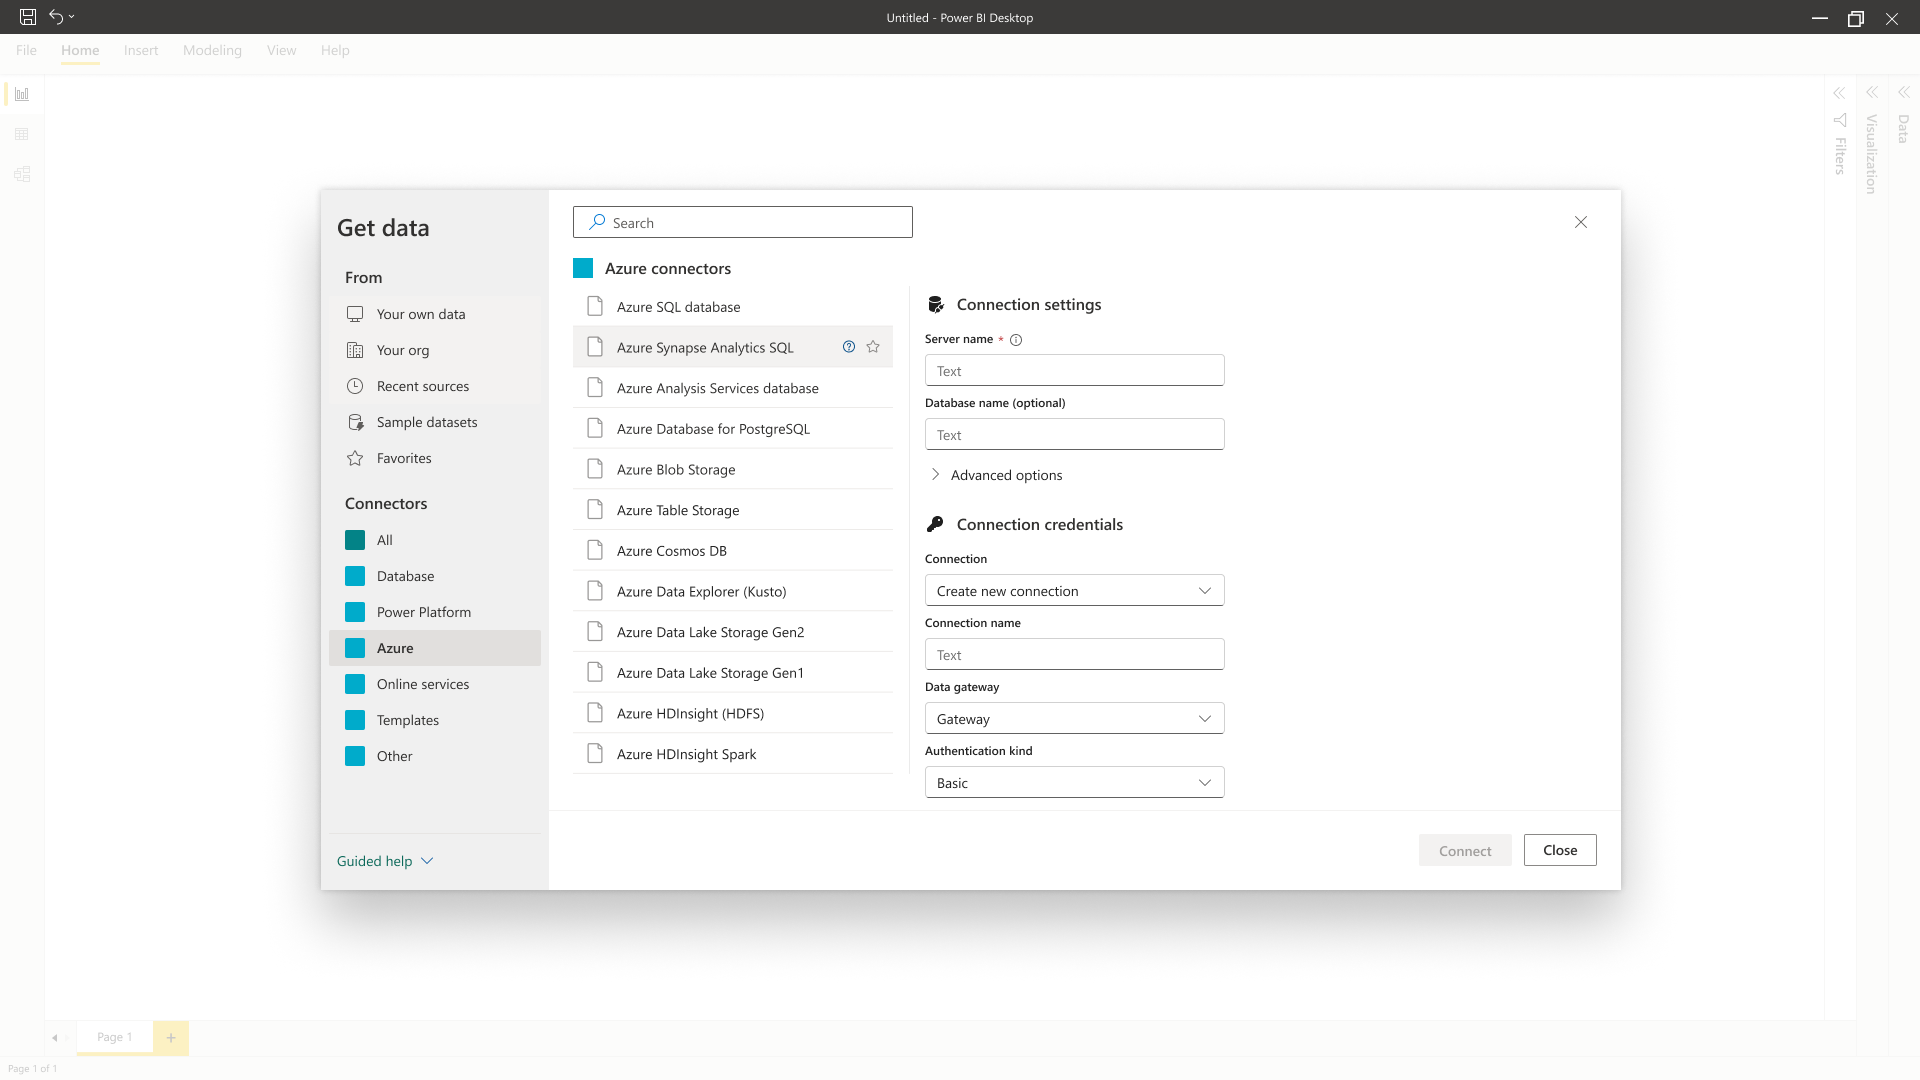The height and width of the screenshot is (1080, 1920).
Task: Switch to the Insert ribbon tab
Action: click(x=141, y=50)
